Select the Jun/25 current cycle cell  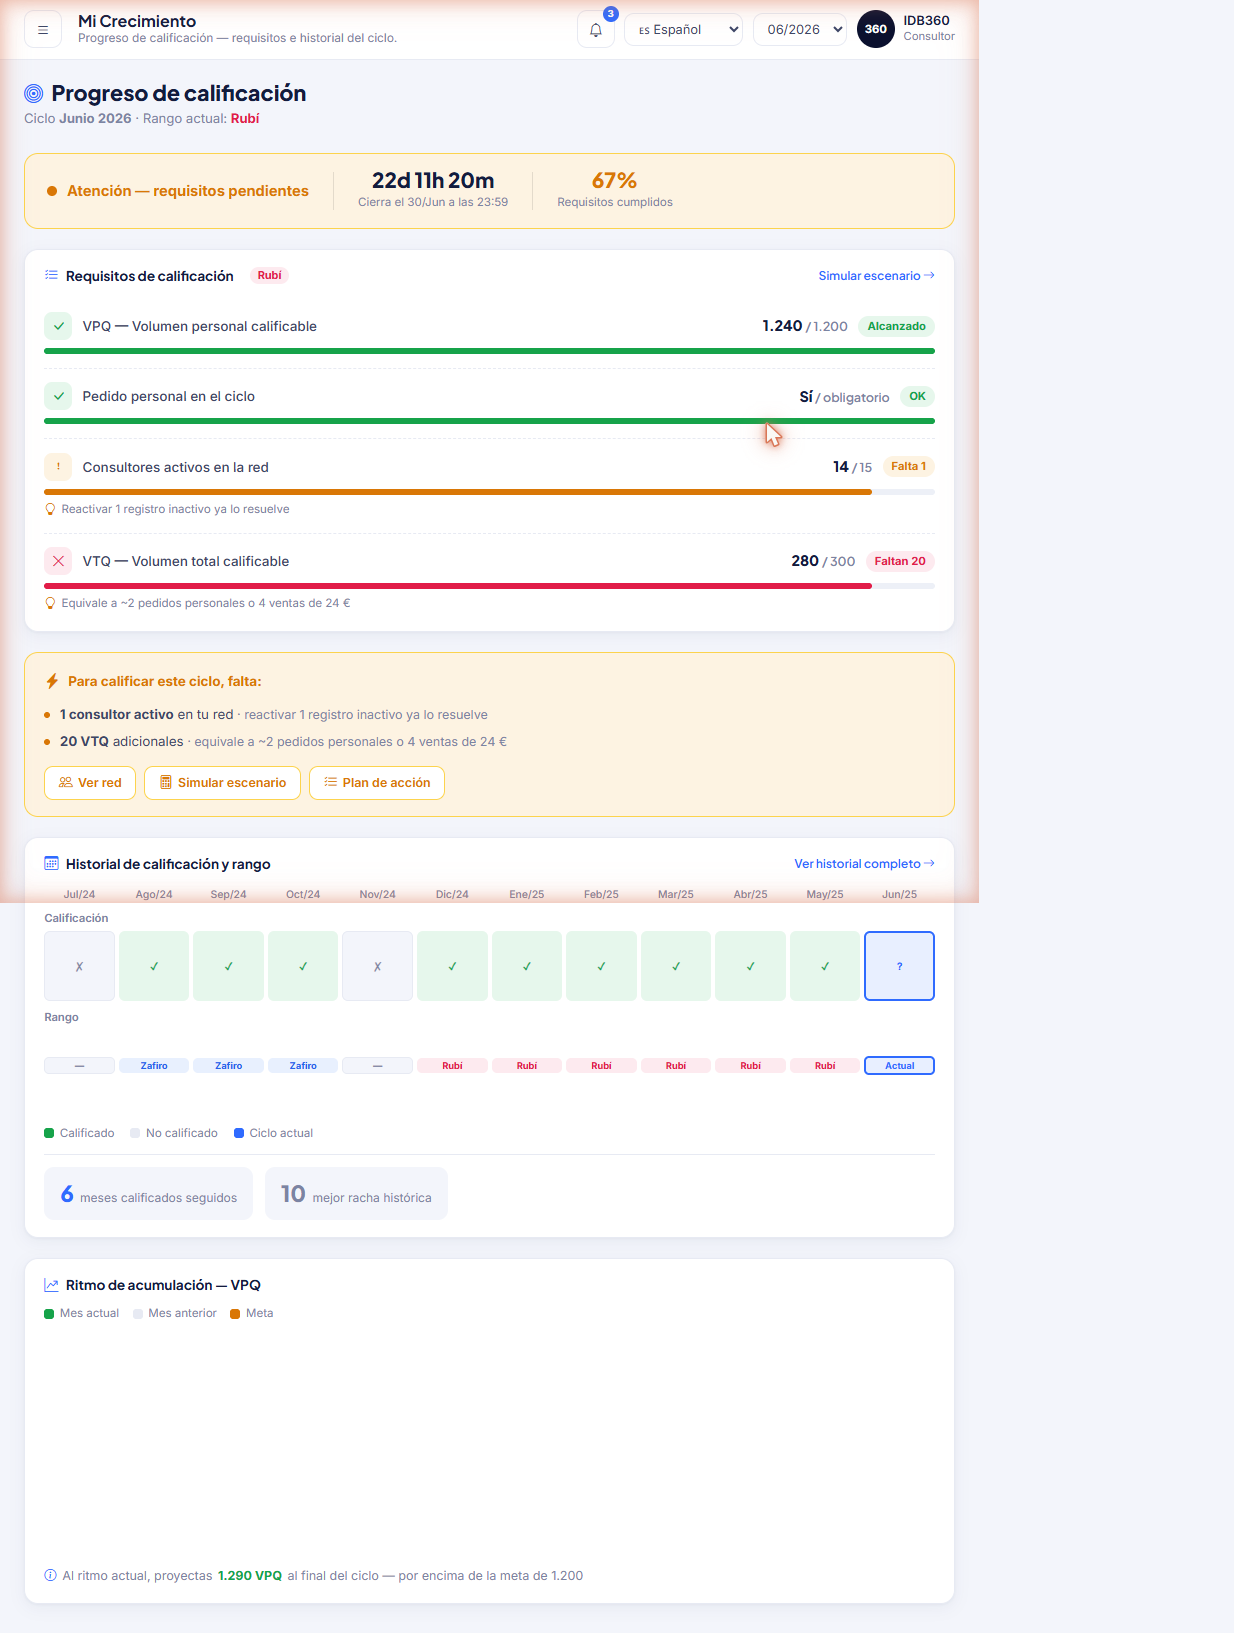(x=899, y=966)
